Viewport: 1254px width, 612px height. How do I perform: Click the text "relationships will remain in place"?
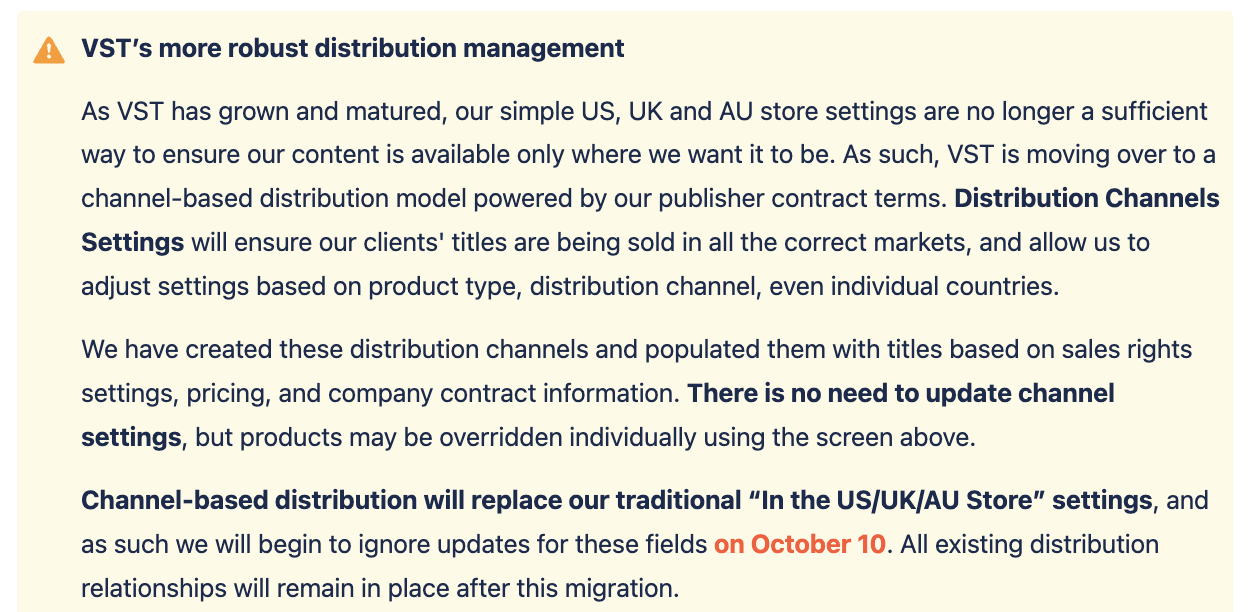tap(267, 589)
